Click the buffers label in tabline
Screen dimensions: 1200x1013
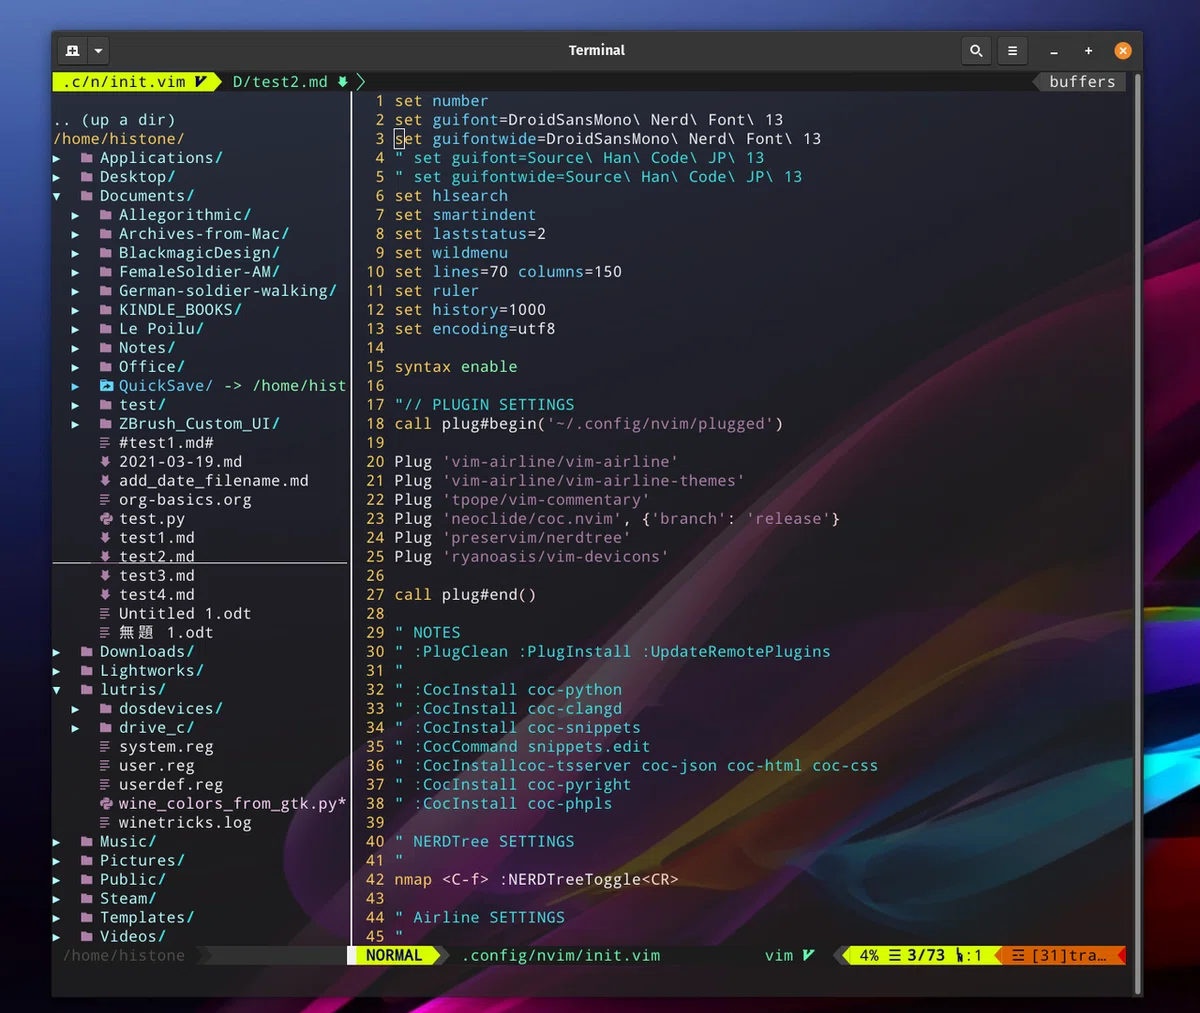point(1082,82)
